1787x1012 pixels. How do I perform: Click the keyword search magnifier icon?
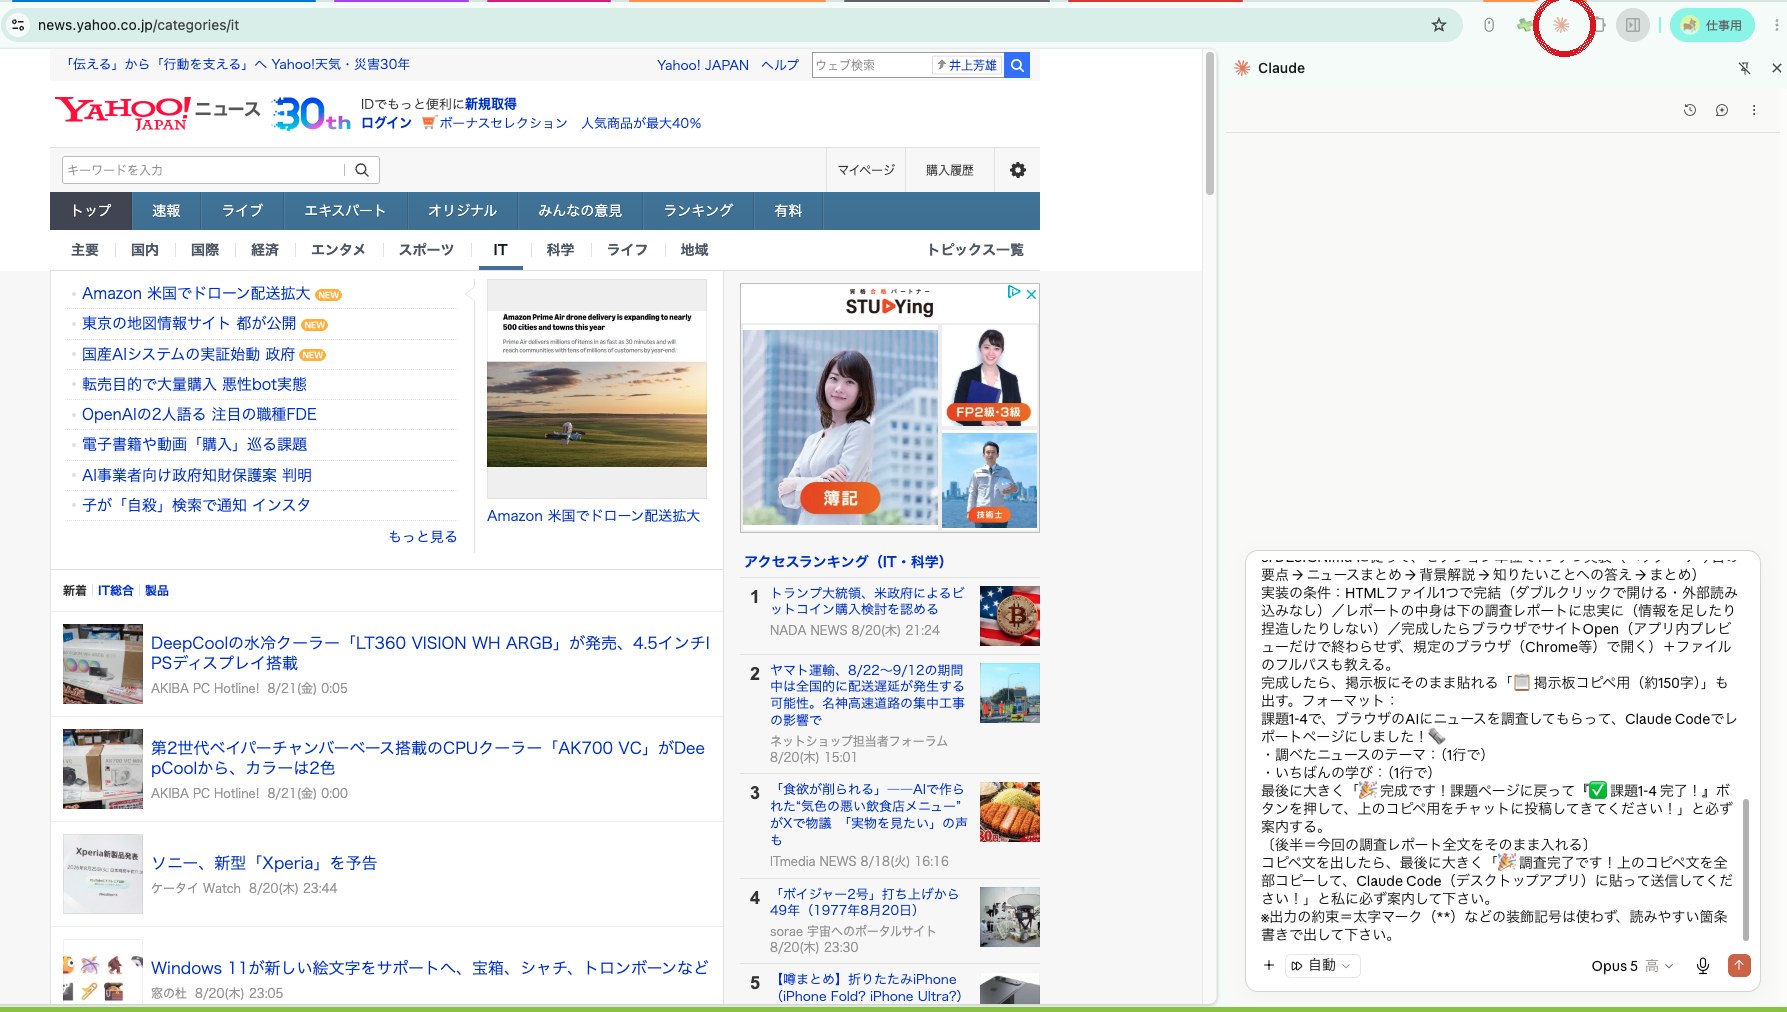pos(362,170)
